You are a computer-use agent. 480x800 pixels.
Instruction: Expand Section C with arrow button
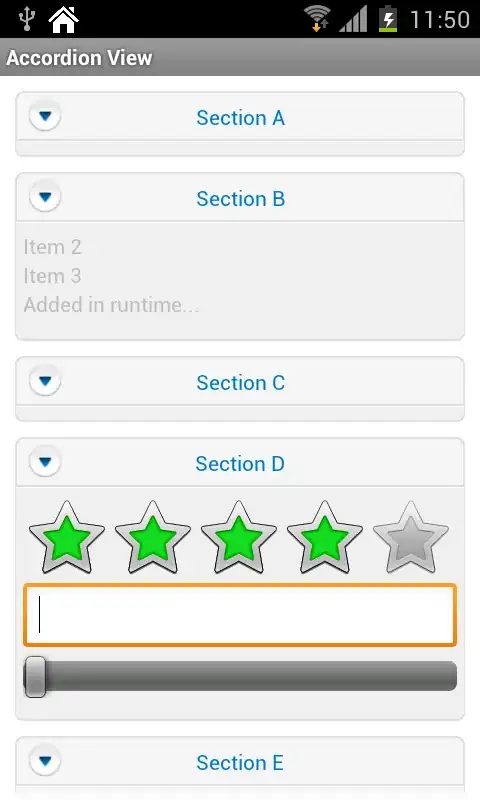point(45,381)
